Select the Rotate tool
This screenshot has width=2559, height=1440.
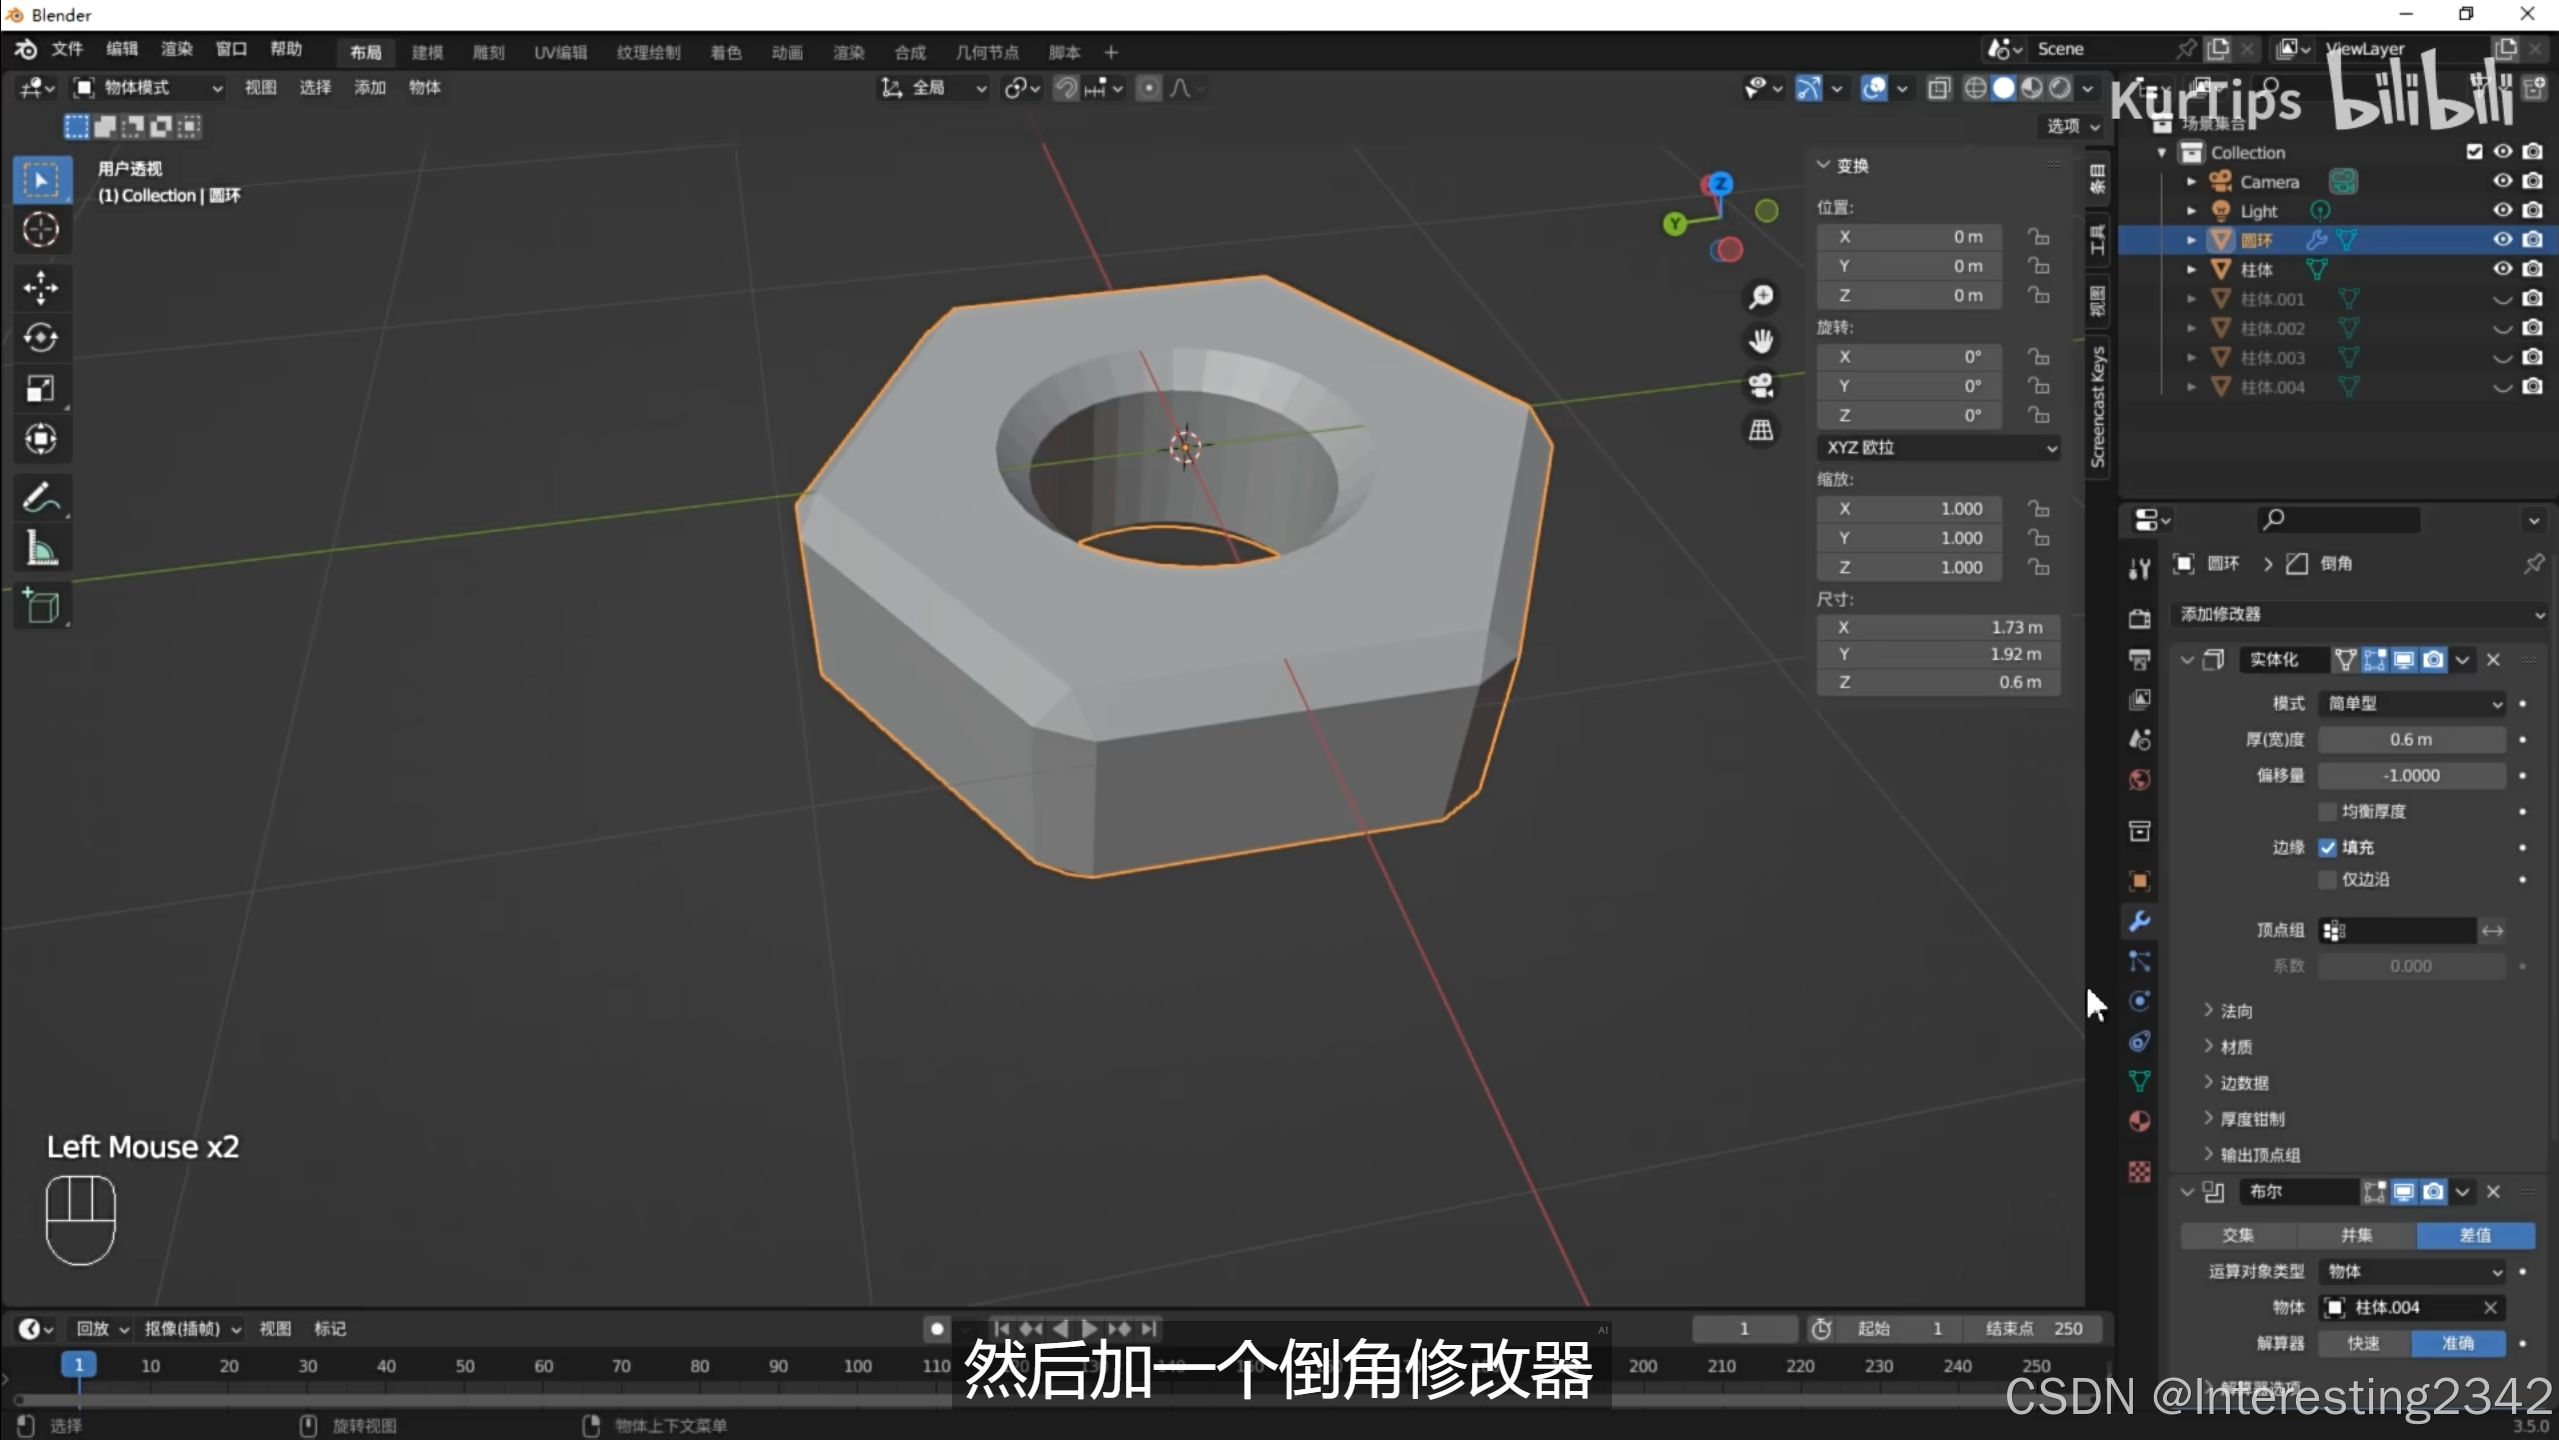pos(40,338)
